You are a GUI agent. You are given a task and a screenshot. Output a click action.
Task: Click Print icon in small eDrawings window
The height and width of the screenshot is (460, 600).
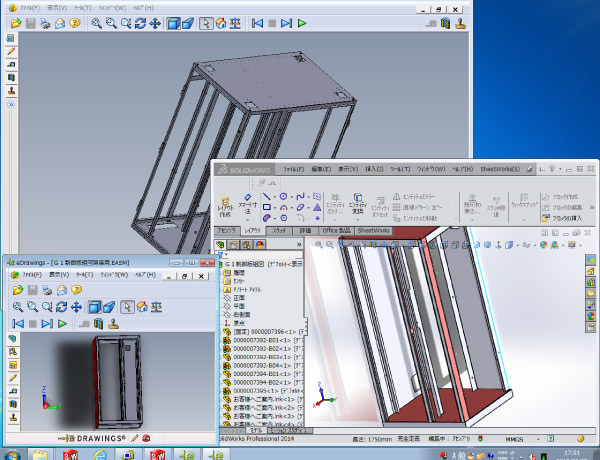(46, 288)
